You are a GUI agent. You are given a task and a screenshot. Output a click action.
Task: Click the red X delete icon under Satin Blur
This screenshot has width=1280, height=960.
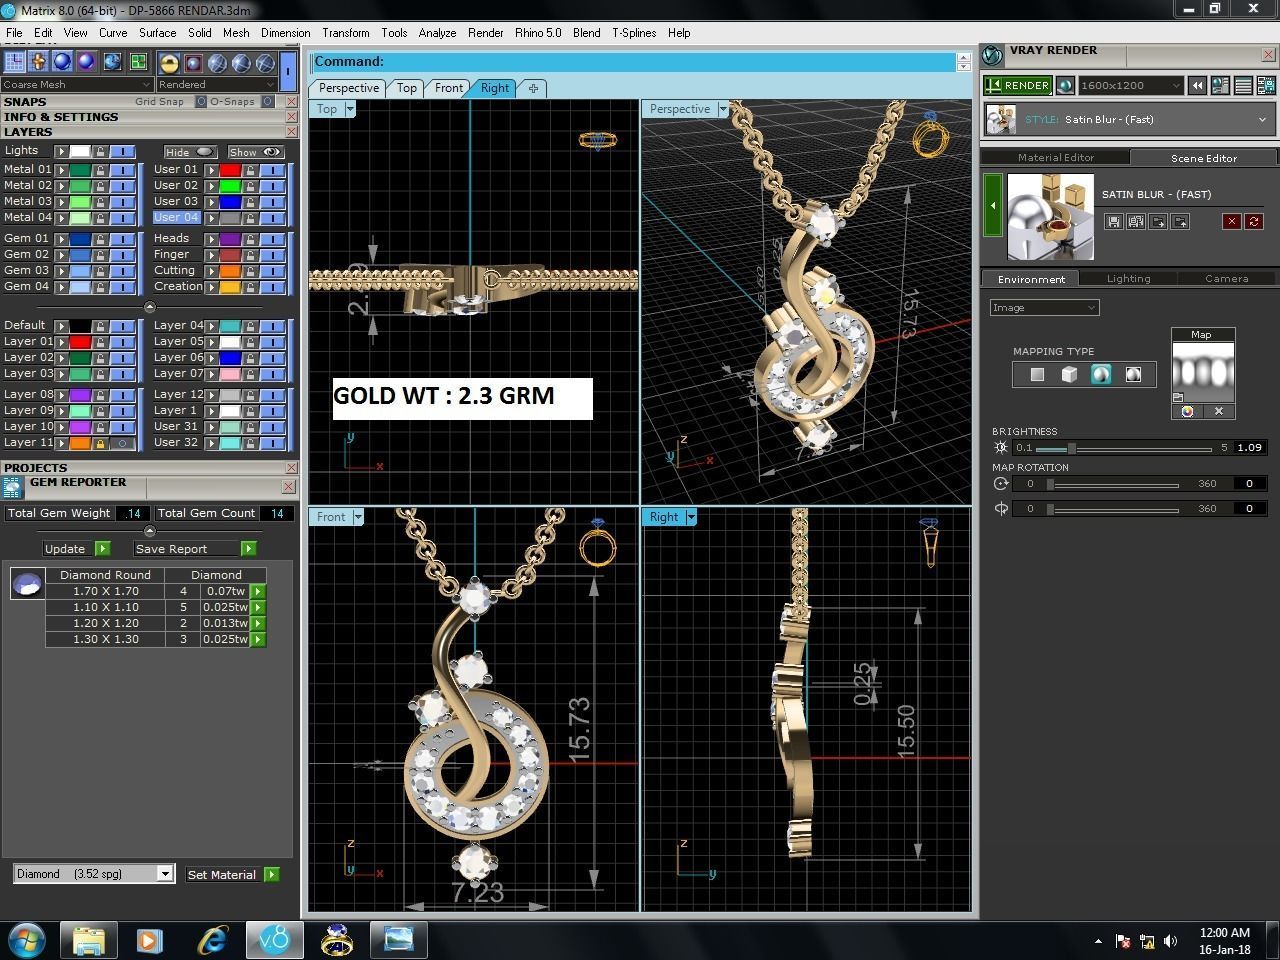[x=1232, y=221]
